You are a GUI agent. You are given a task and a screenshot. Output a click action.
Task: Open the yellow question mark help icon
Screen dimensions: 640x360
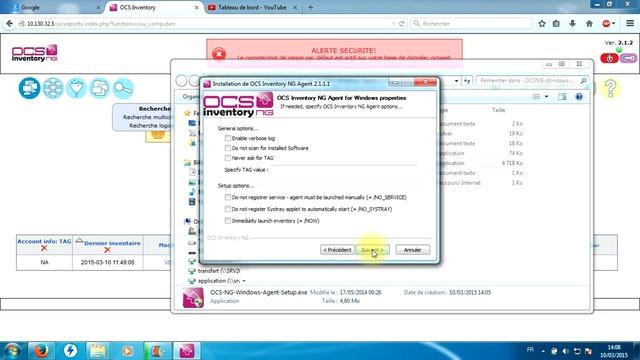coord(610,88)
